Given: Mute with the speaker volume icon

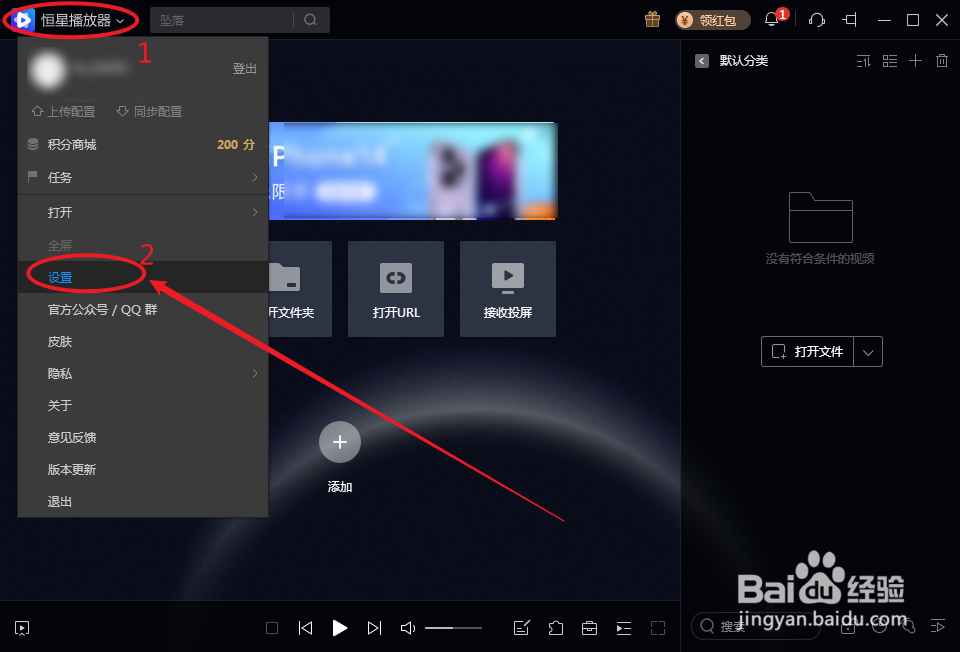Looking at the screenshot, I should (408, 628).
